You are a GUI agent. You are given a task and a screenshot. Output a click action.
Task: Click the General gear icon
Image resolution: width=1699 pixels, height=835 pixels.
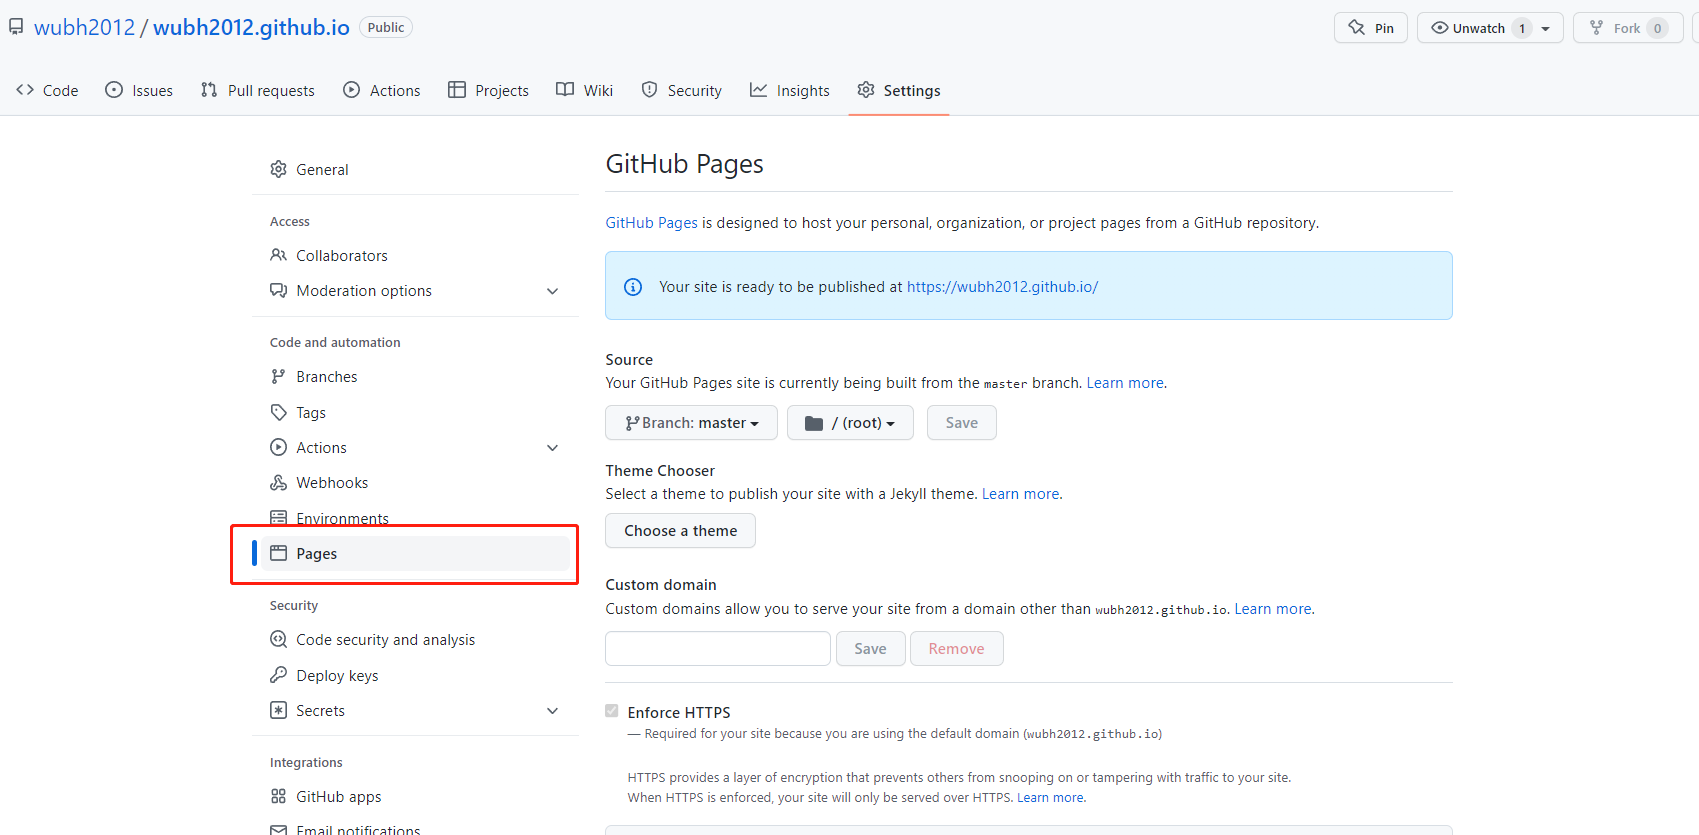tap(278, 170)
